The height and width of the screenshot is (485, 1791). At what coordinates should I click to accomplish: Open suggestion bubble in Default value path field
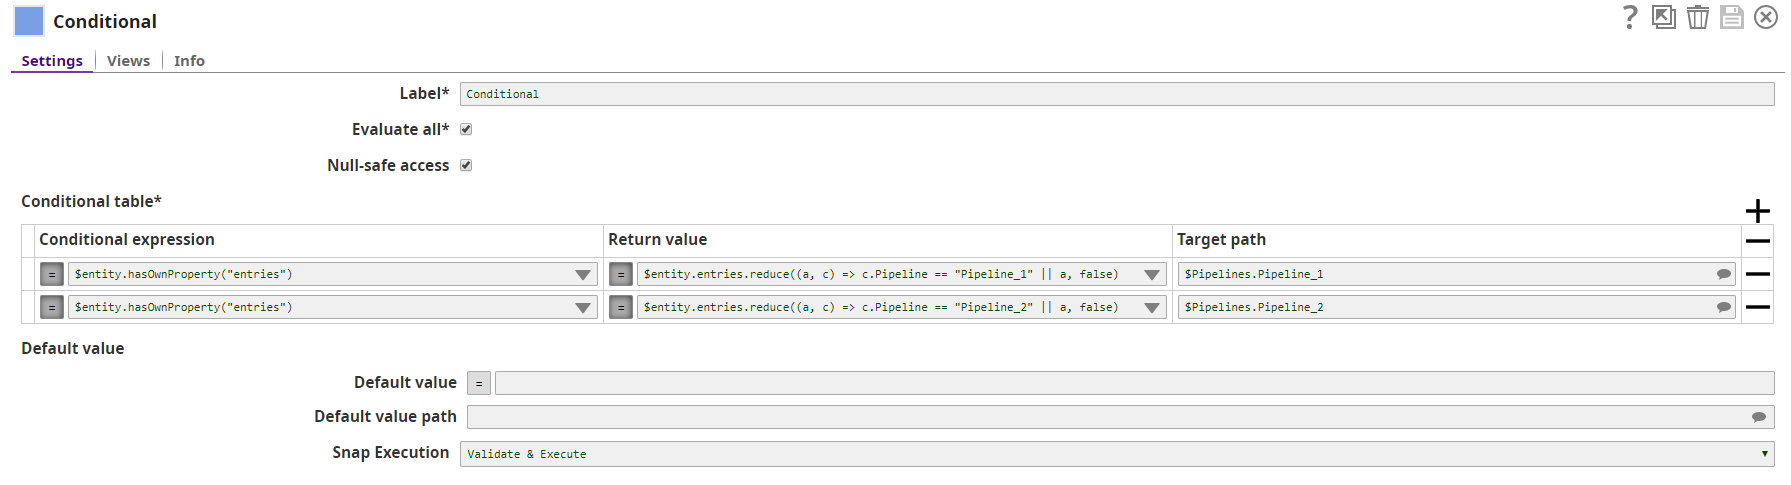[x=1758, y=417]
